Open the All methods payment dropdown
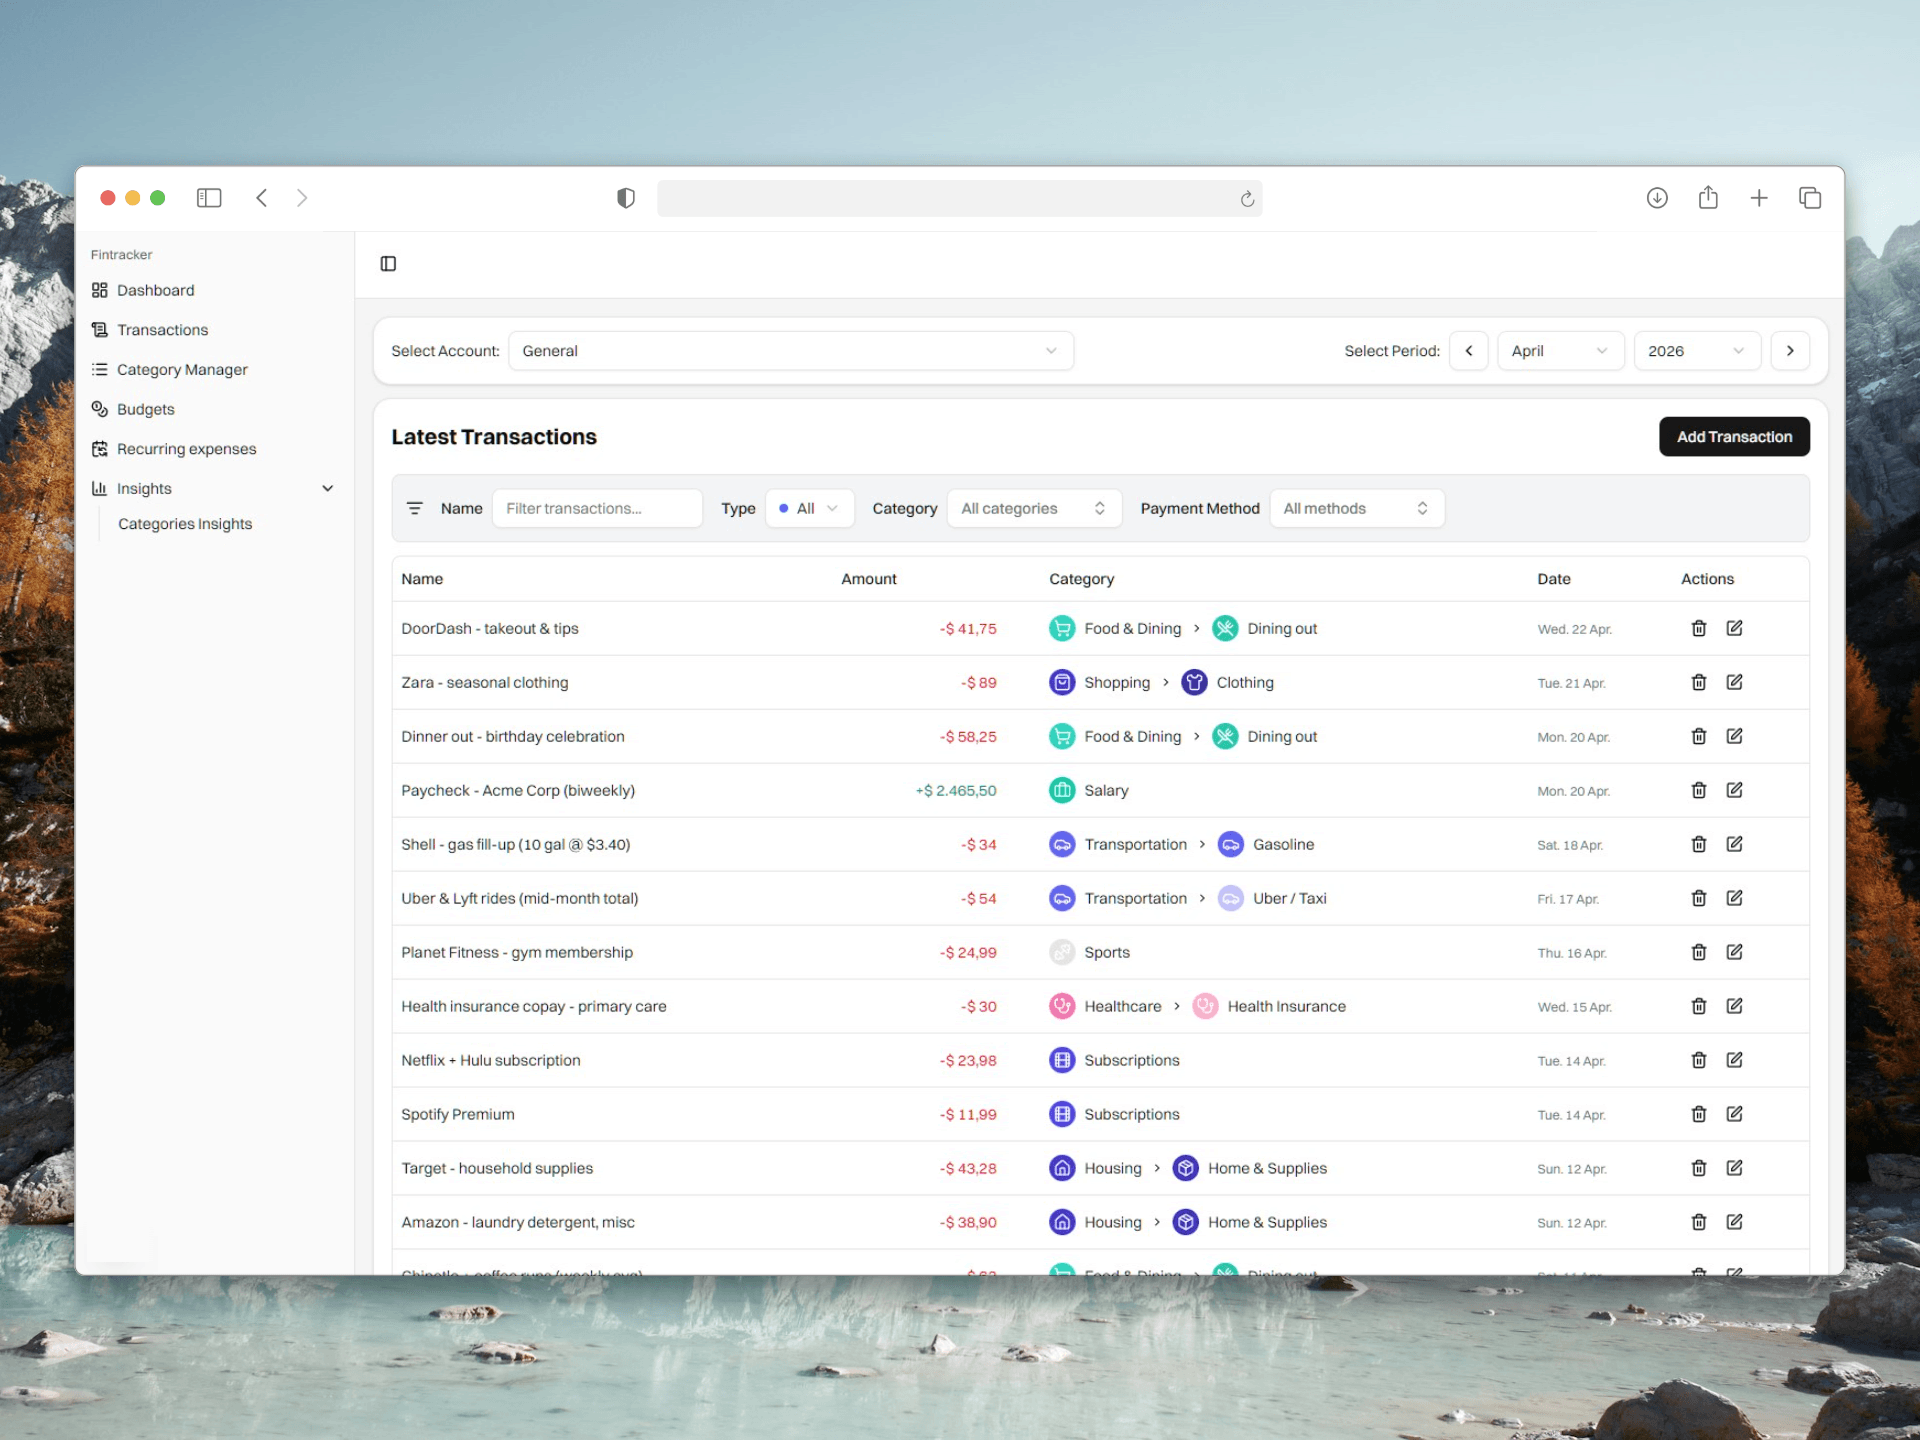 [x=1356, y=508]
